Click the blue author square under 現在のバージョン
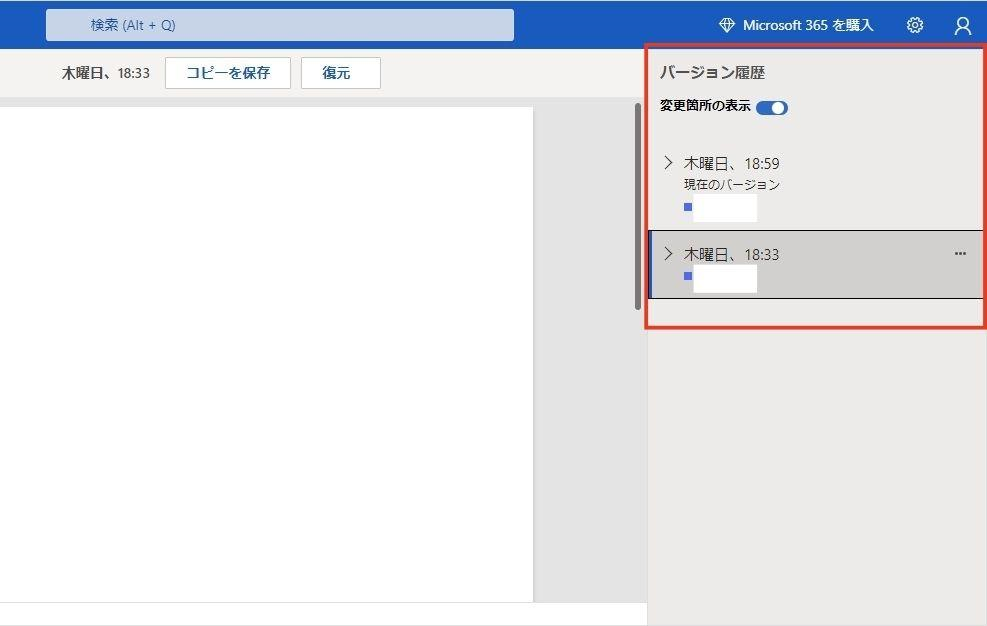Viewport: 987px width, 626px height. click(x=688, y=207)
